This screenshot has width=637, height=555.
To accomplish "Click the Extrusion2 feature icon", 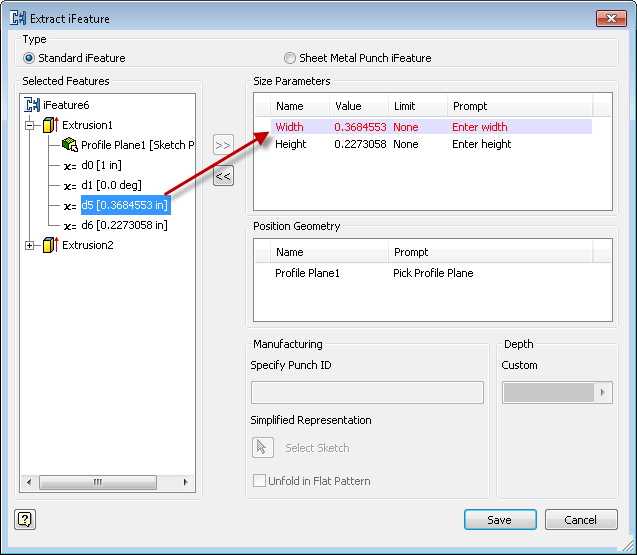I will click(50, 245).
